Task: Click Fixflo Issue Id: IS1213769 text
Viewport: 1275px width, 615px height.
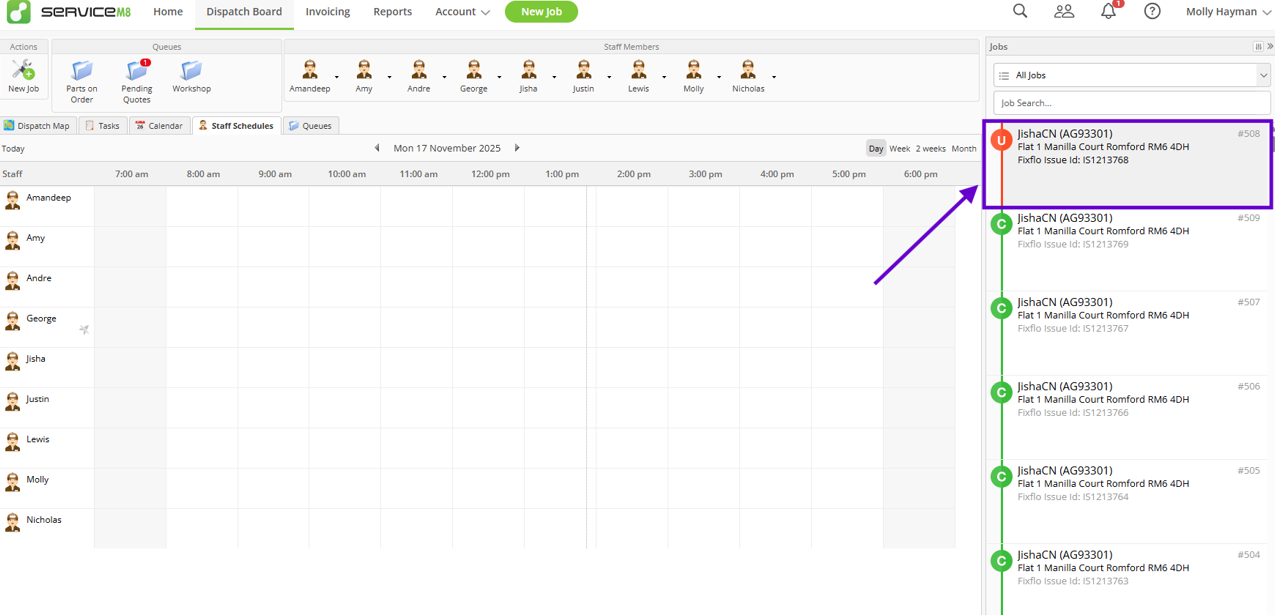Action: [1073, 244]
